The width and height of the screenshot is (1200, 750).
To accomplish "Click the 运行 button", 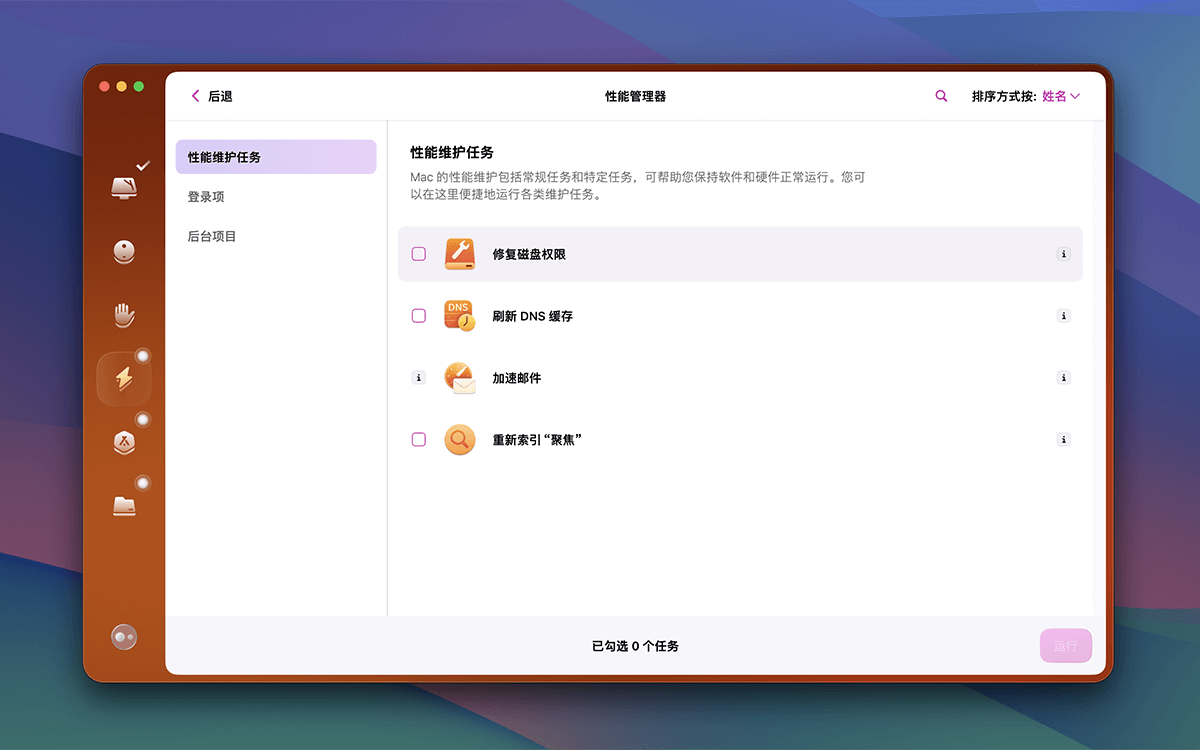I will [x=1066, y=646].
